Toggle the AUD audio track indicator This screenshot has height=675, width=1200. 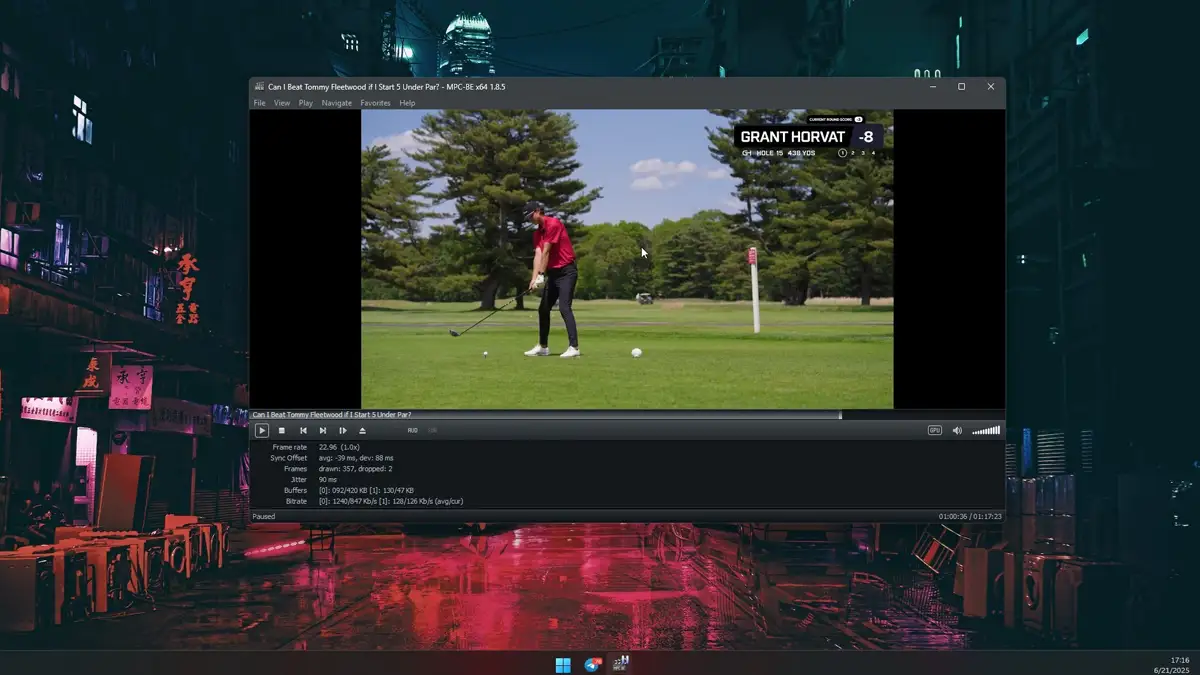411,430
